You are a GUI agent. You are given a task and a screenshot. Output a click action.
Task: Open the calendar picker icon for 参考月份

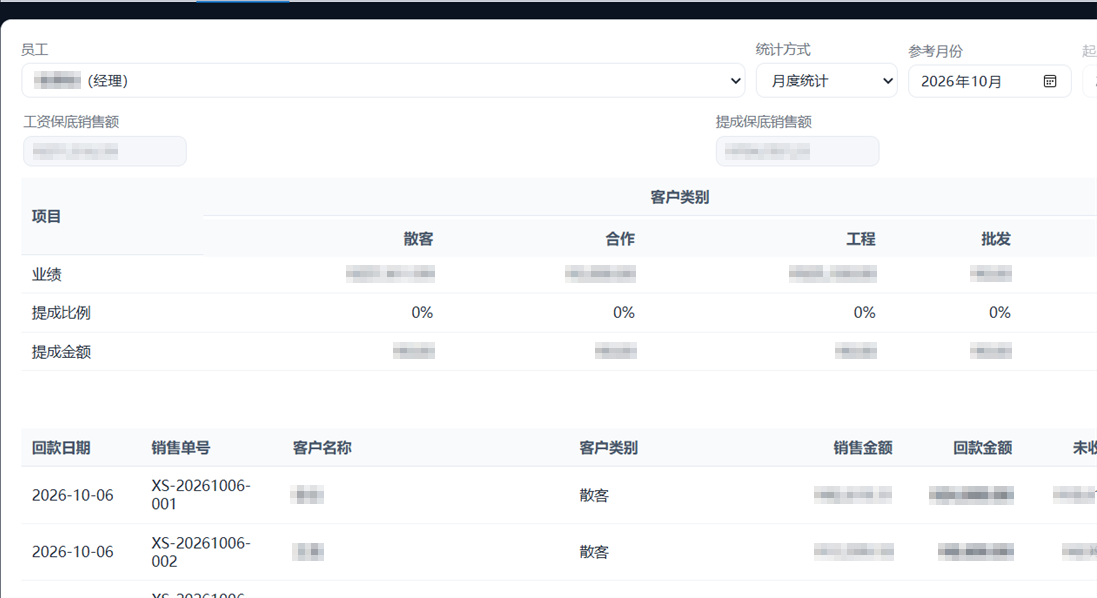tap(1049, 81)
